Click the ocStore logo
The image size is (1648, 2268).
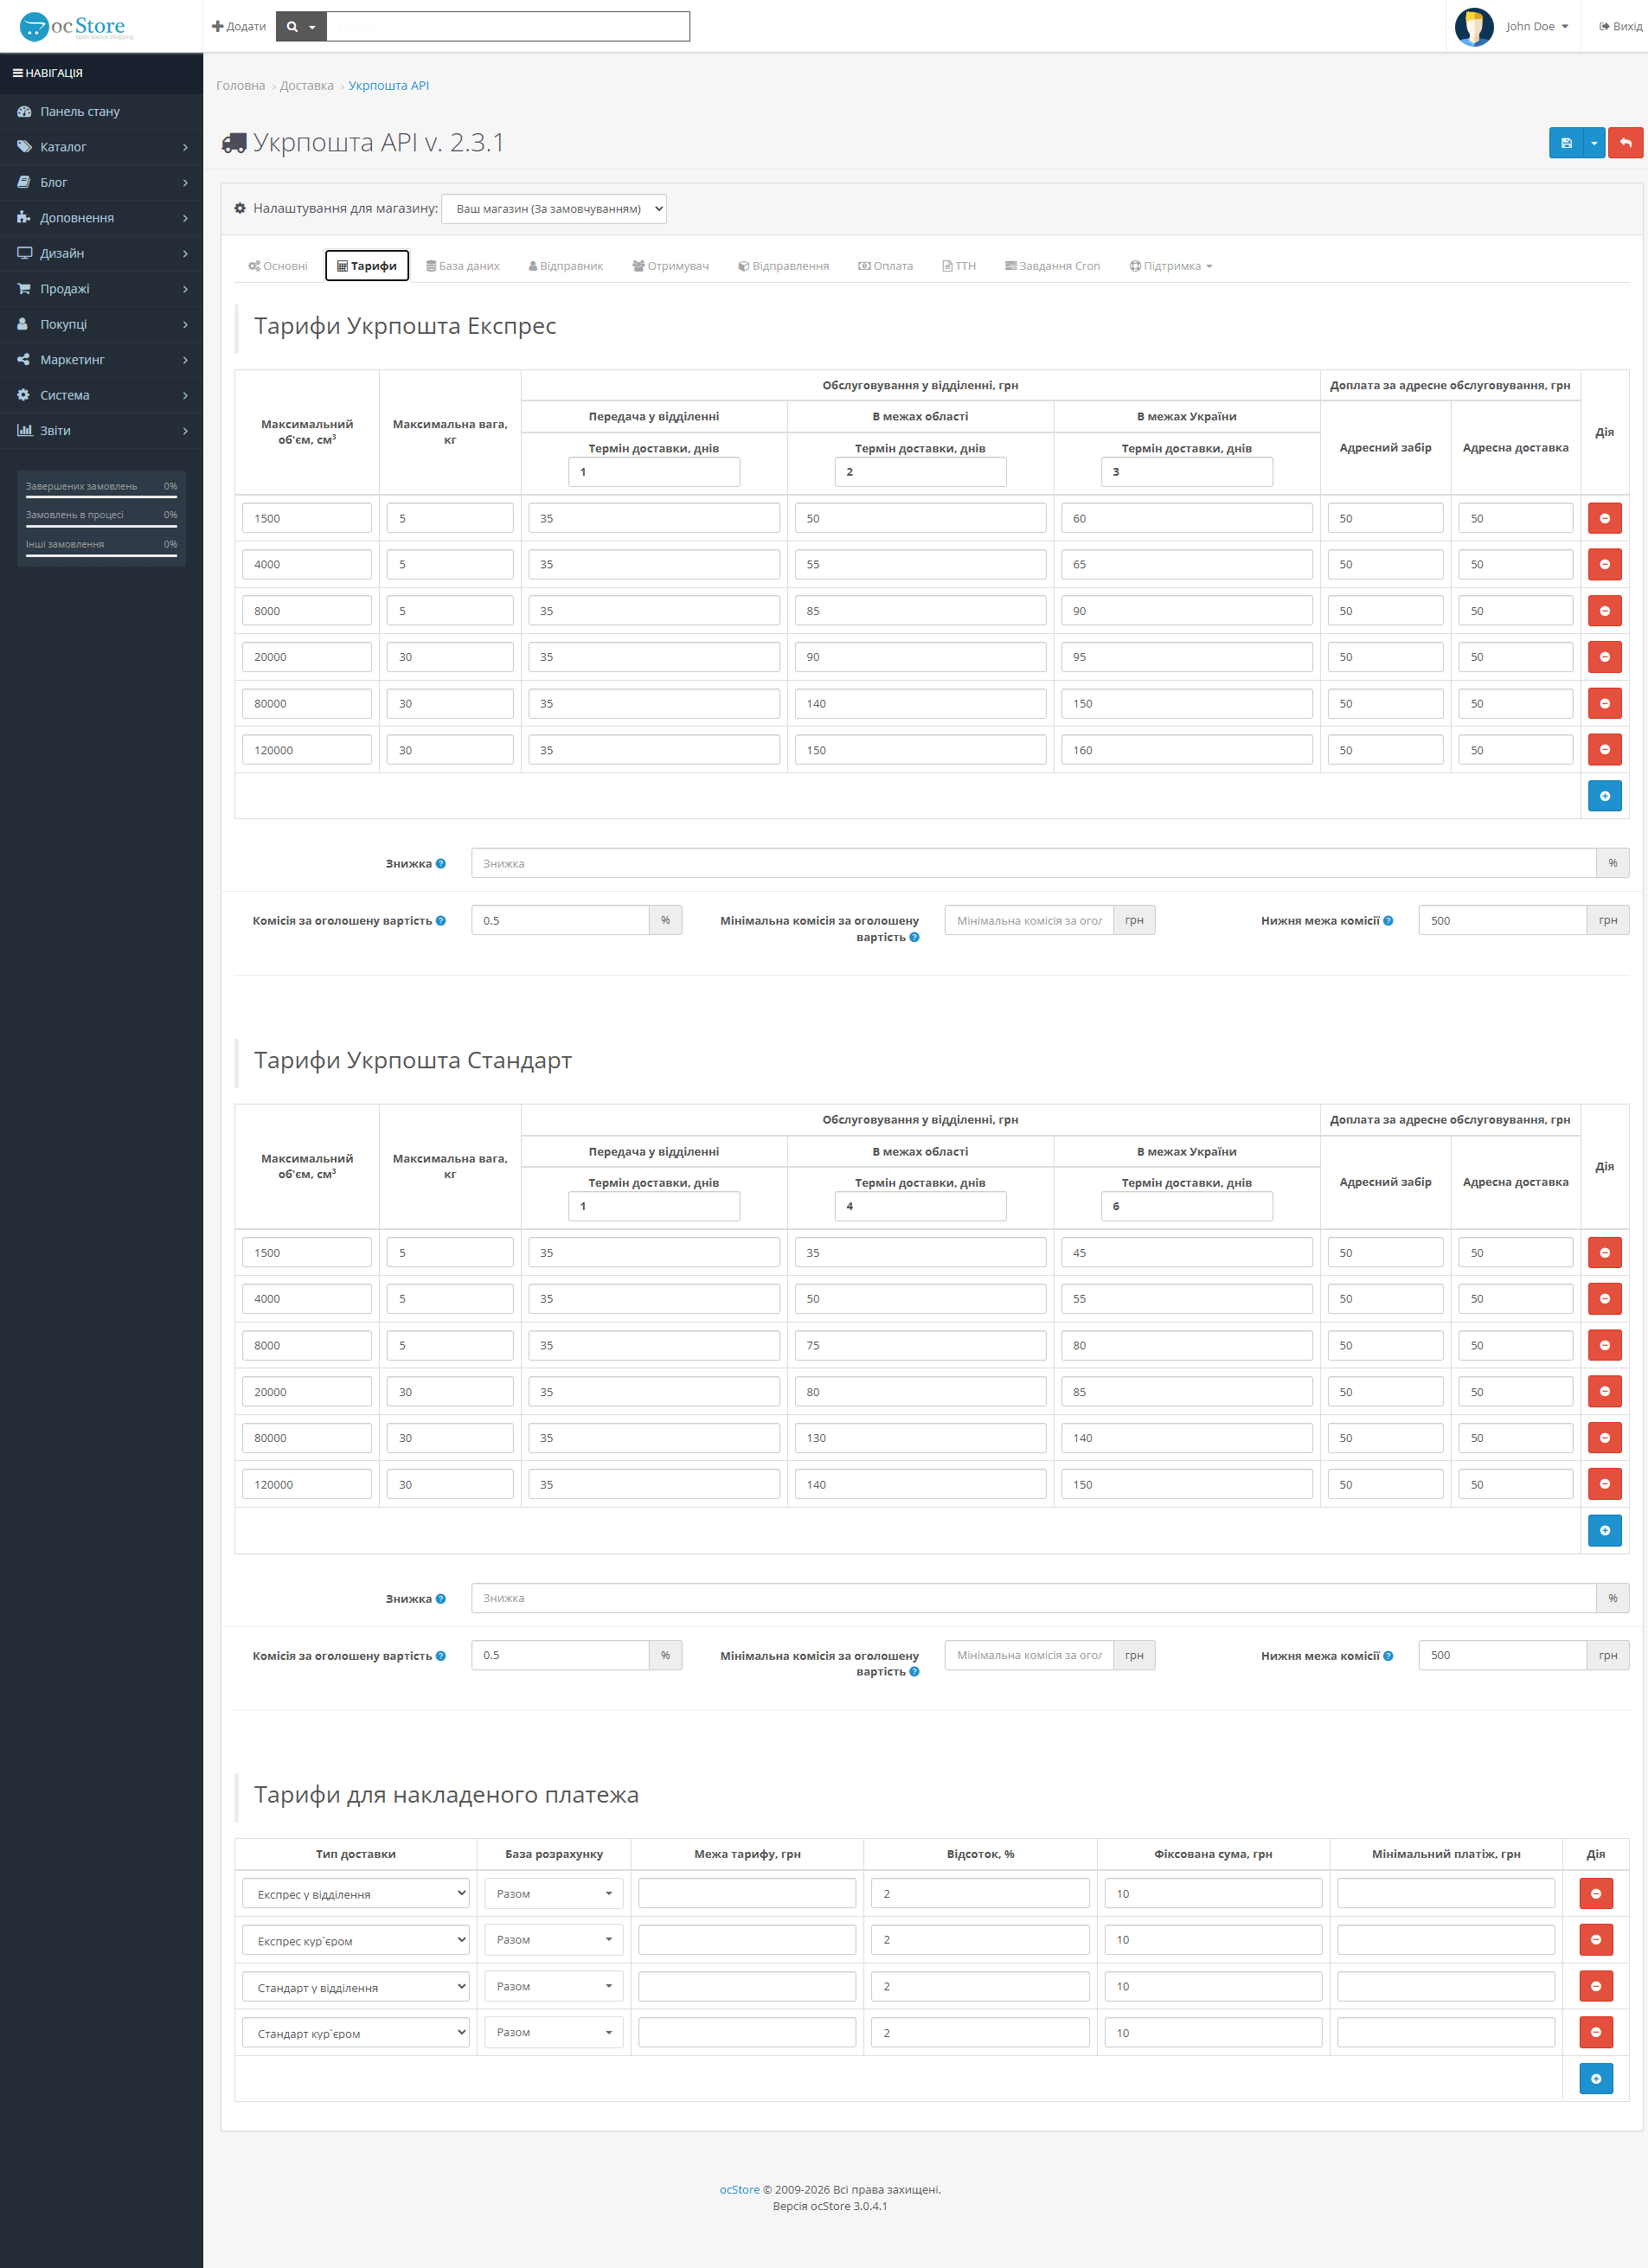[76, 27]
